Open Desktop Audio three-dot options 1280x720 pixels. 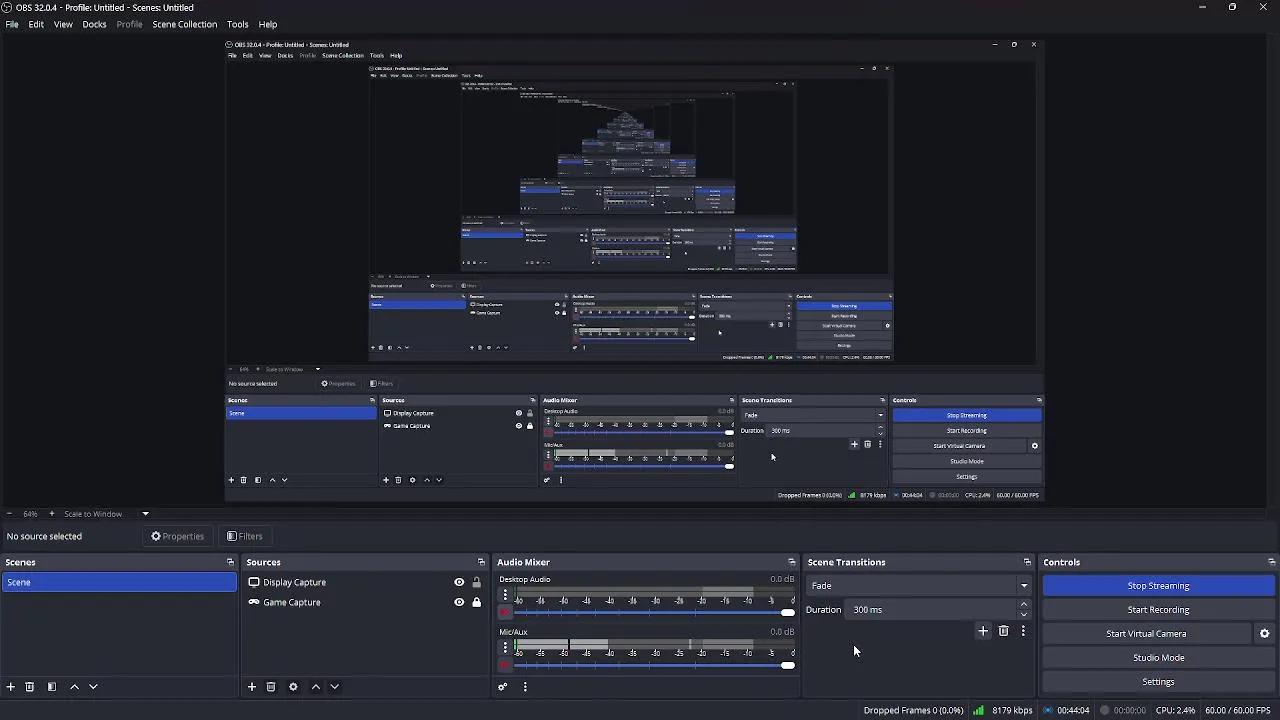[x=505, y=595]
